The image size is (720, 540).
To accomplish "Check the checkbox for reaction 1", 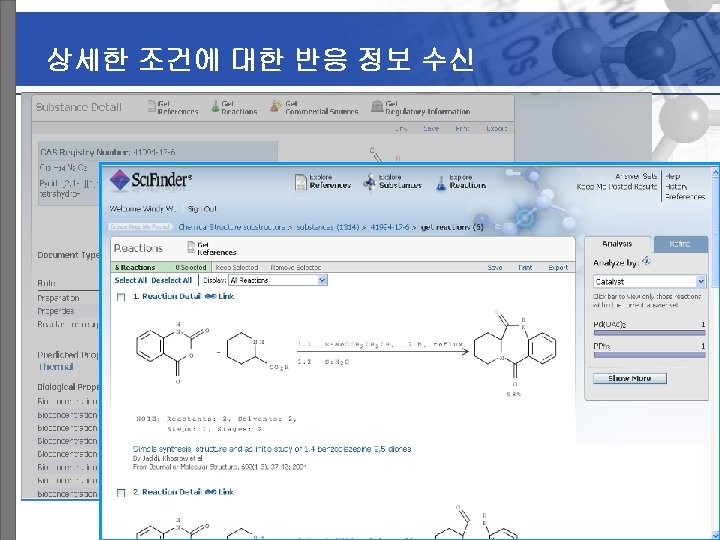I will click(x=121, y=297).
